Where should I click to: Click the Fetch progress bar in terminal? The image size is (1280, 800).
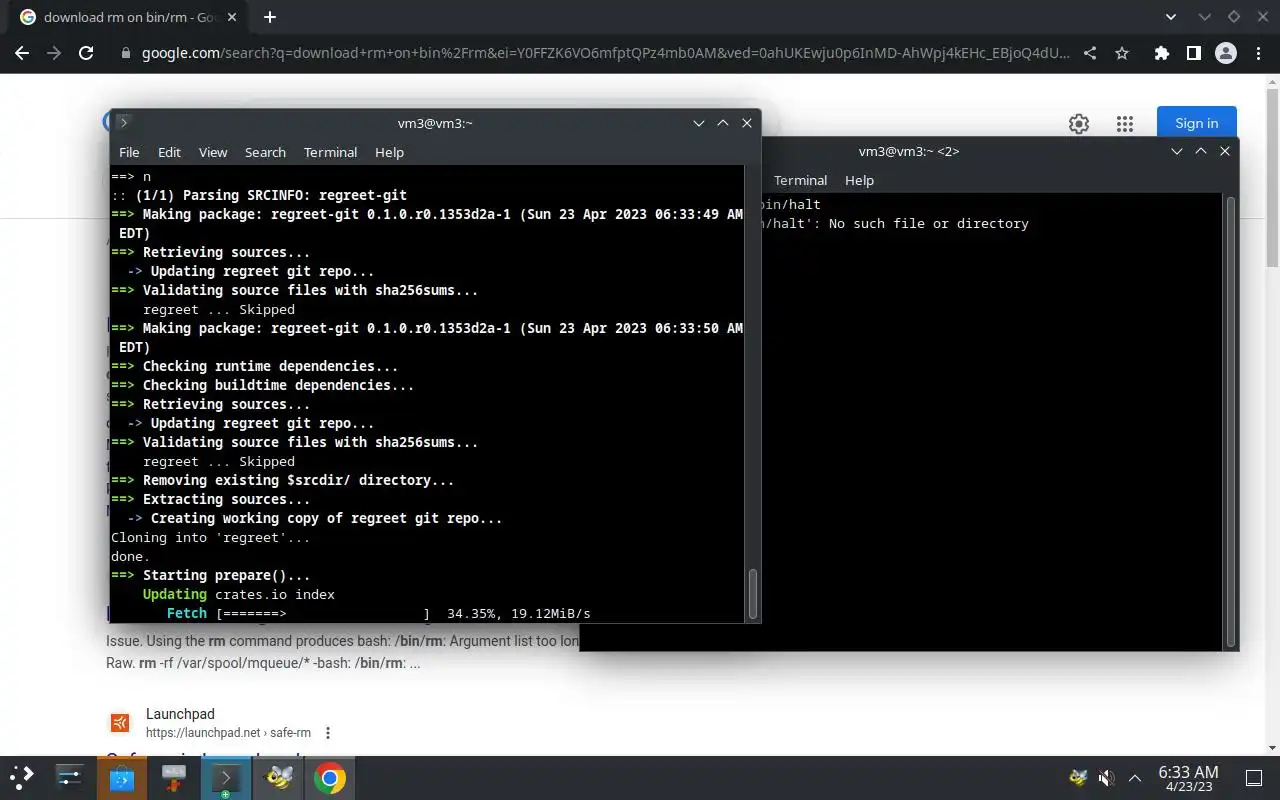(x=323, y=613)
